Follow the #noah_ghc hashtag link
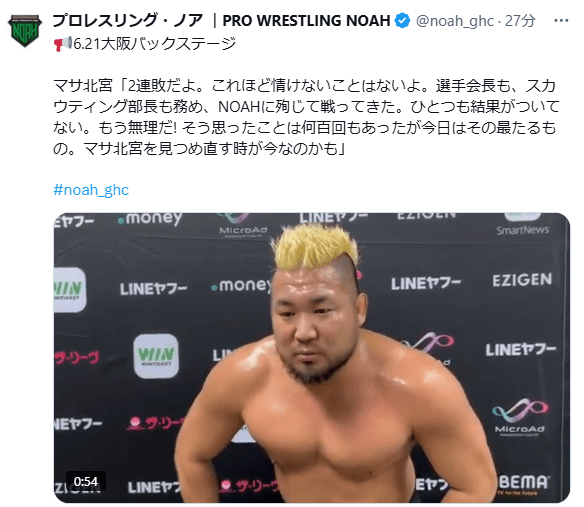This screenshot has width=584, height=507. 91,190
